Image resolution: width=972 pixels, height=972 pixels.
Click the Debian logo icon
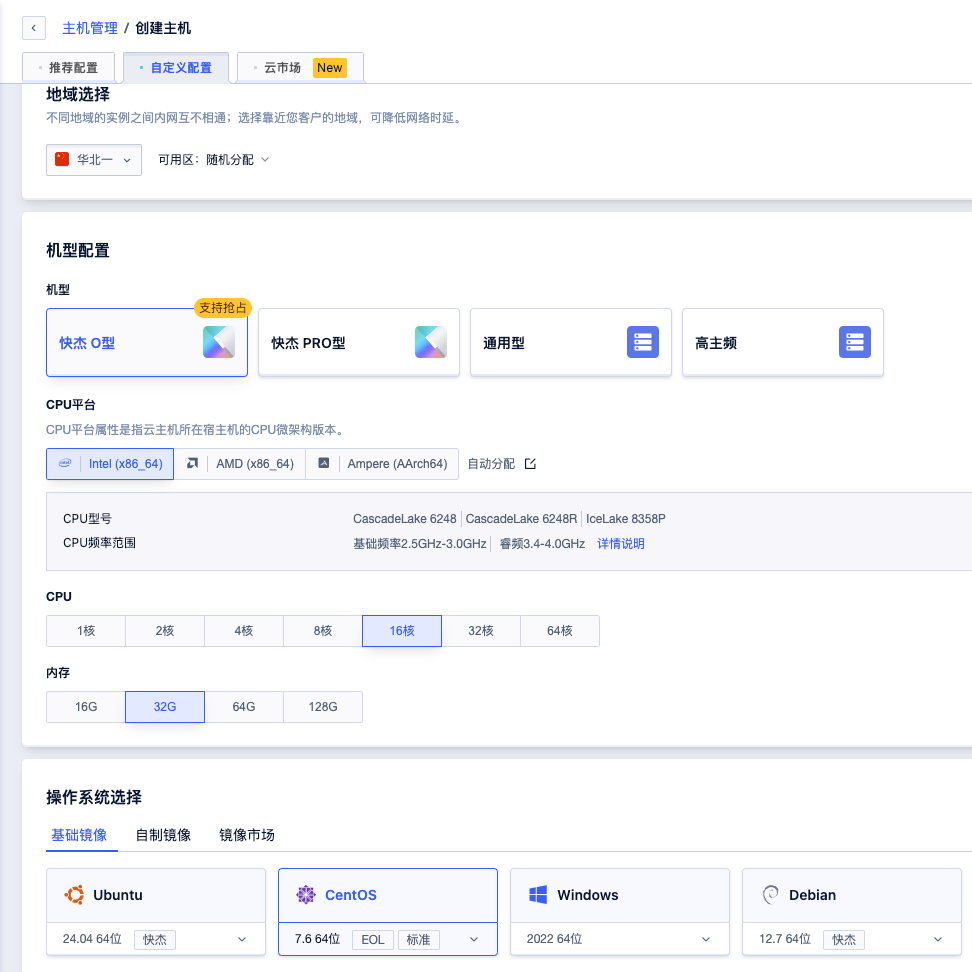point(770,895)
